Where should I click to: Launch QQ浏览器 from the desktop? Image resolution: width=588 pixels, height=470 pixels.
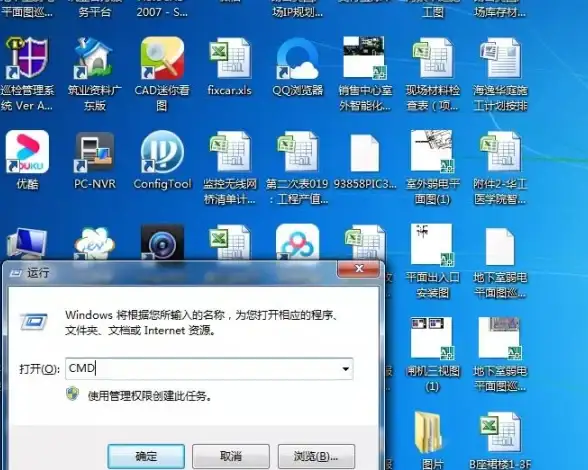point(297,58)
